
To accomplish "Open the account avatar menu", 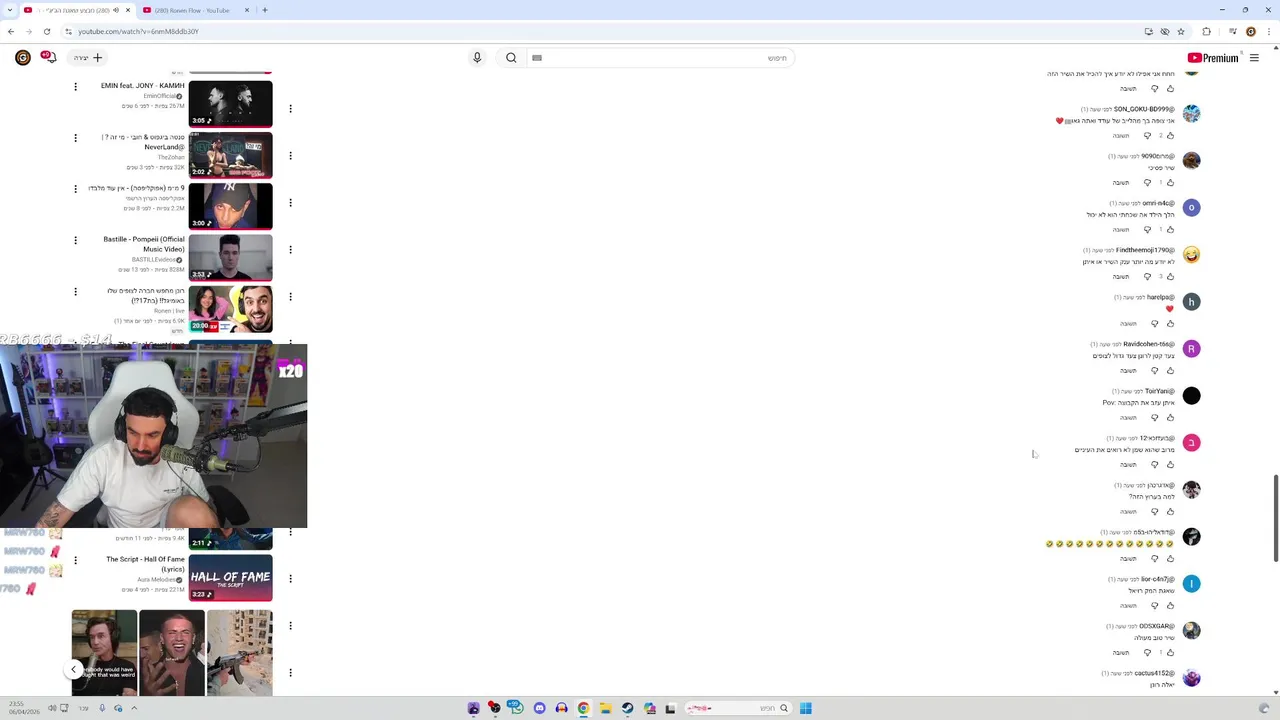I will pyautogui.click(x=22, y=58).
